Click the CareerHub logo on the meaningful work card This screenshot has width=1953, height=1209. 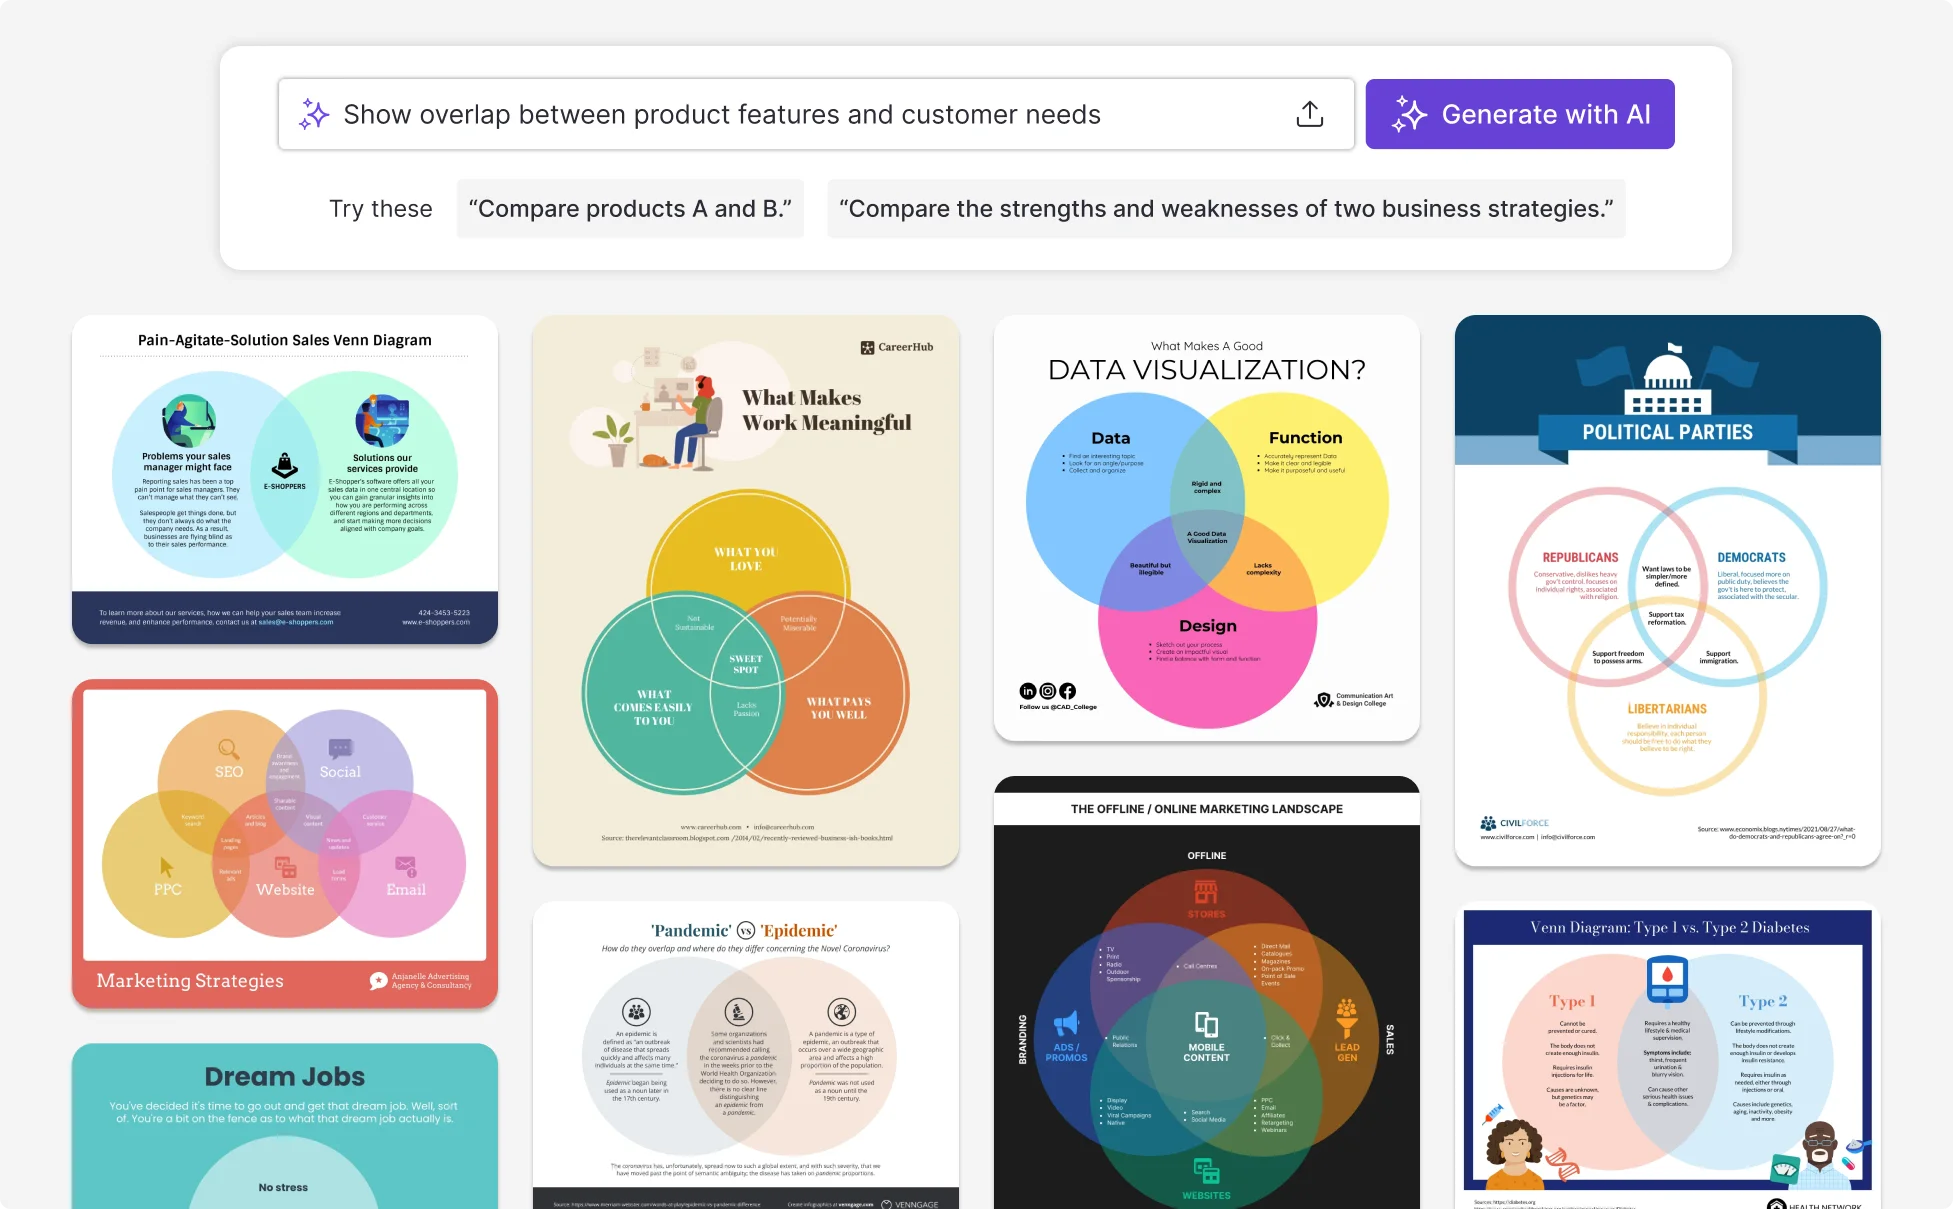pos(897,347)
